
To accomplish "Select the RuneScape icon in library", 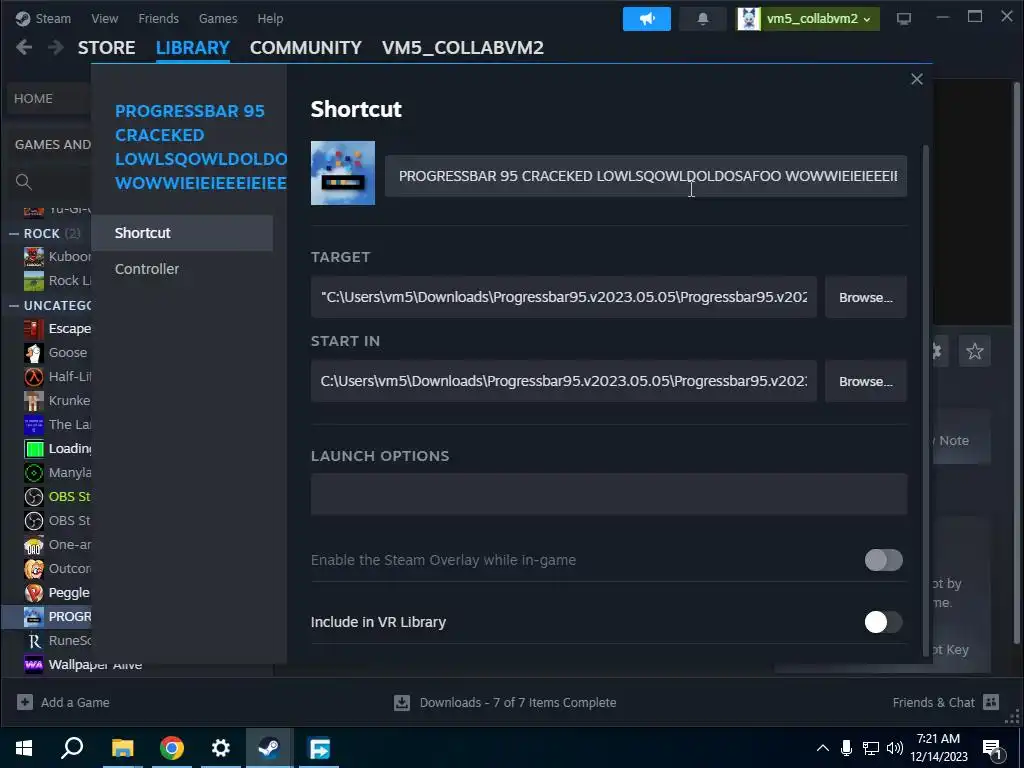I will point(34,641).
